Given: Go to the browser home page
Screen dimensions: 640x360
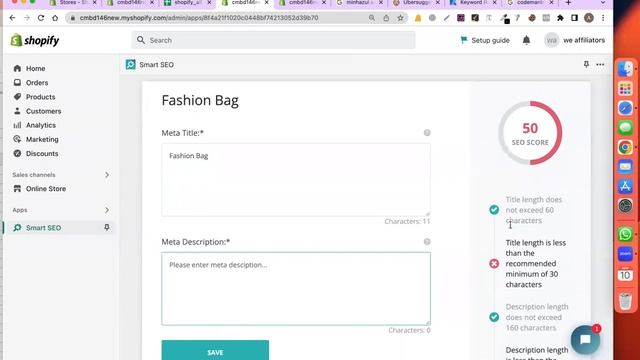Looking at the screenshot, I should (55, 18).
